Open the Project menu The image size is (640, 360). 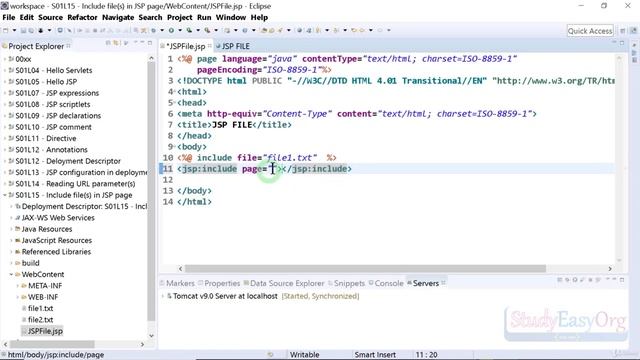(180, 18)
